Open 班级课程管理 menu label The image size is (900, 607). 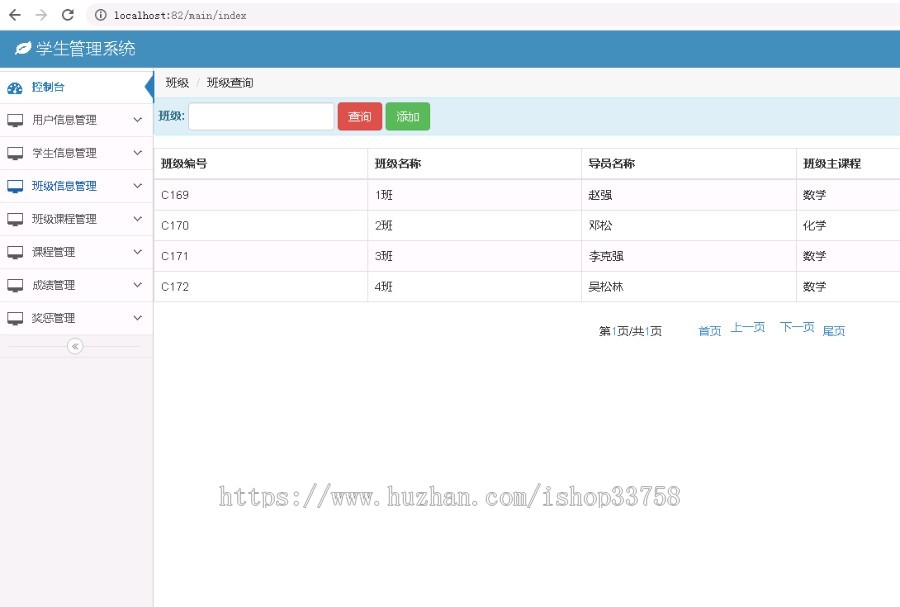64,219
